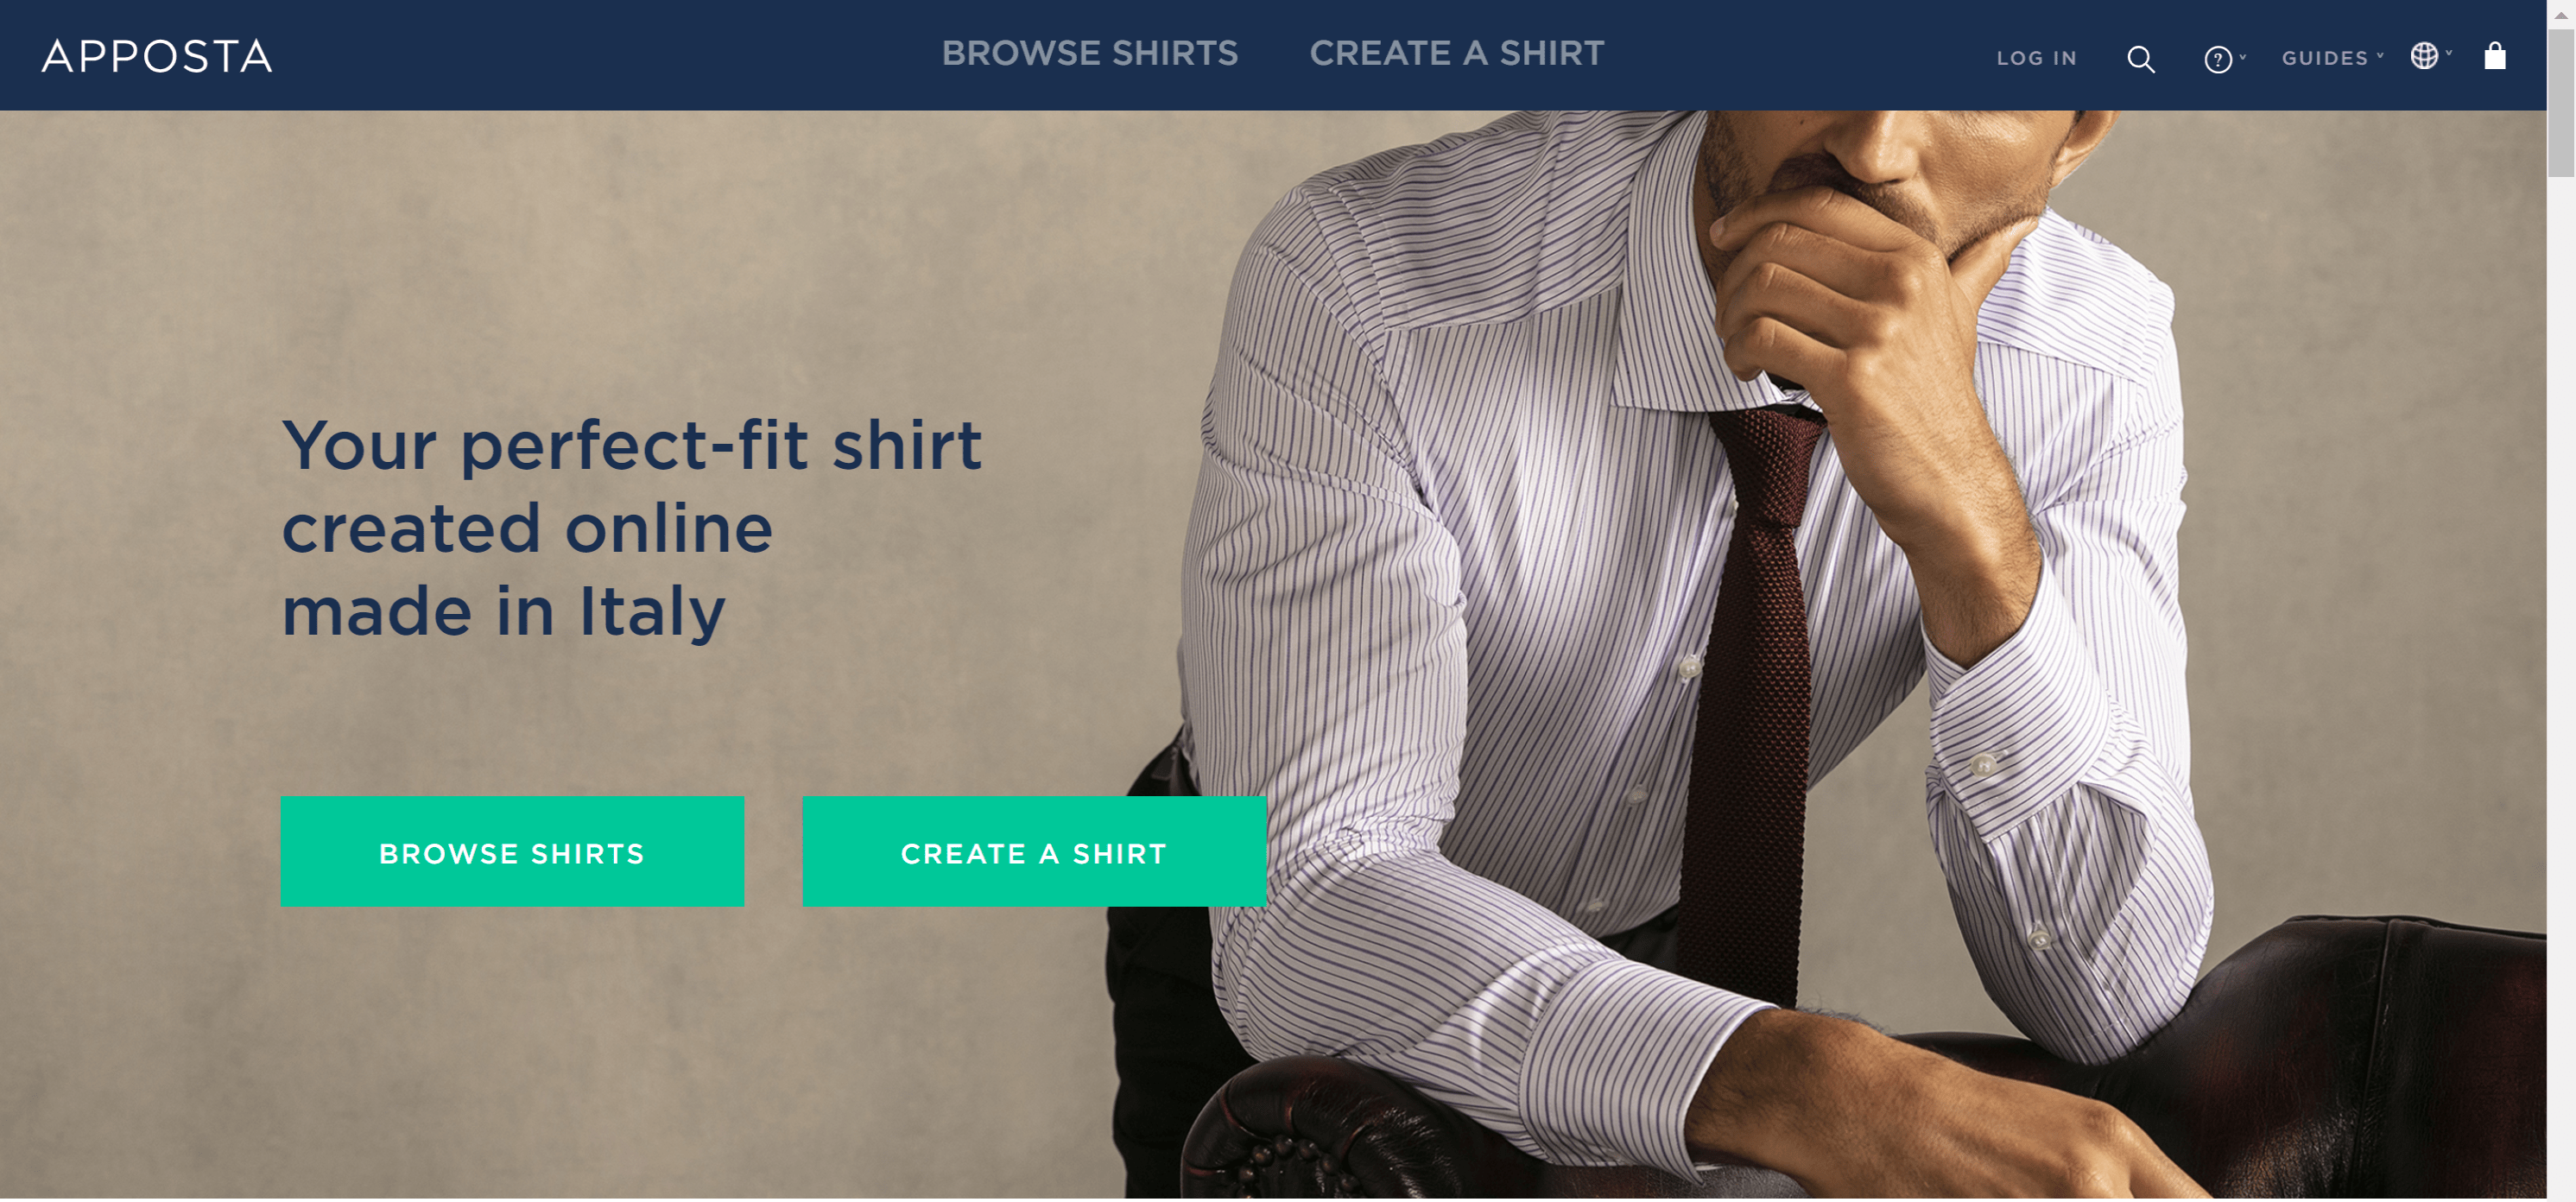
Task: Click the headline "Your perfect-fit shirt"
Action: (x=631, y=446)
